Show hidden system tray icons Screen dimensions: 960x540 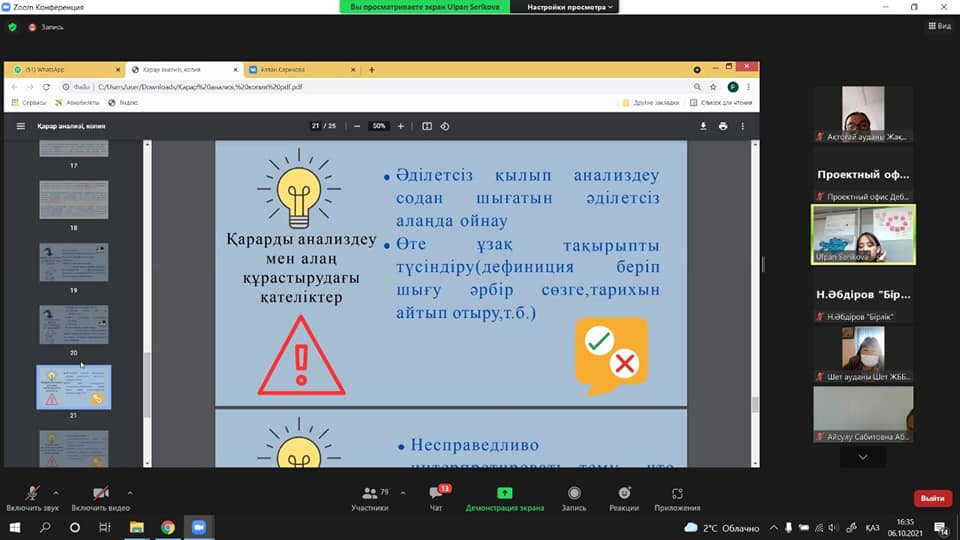tap(774, 528)
